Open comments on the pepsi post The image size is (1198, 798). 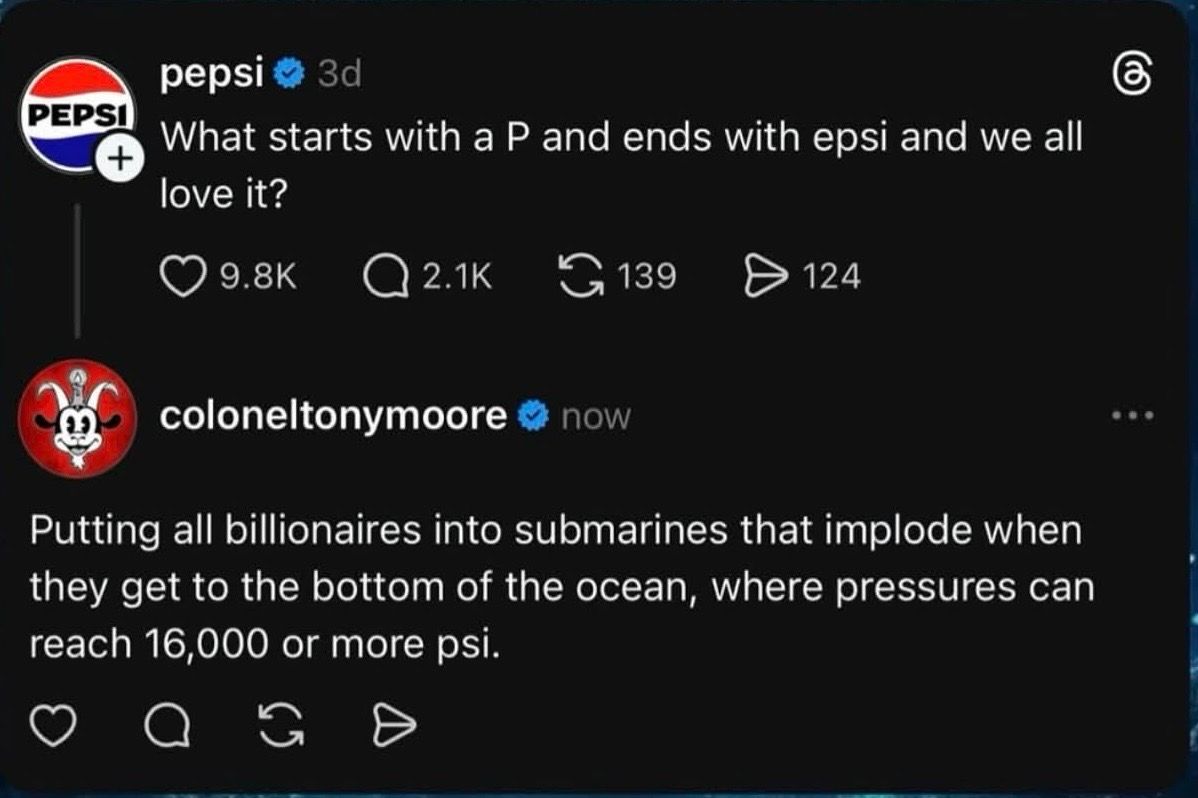(x=386, y=276)
